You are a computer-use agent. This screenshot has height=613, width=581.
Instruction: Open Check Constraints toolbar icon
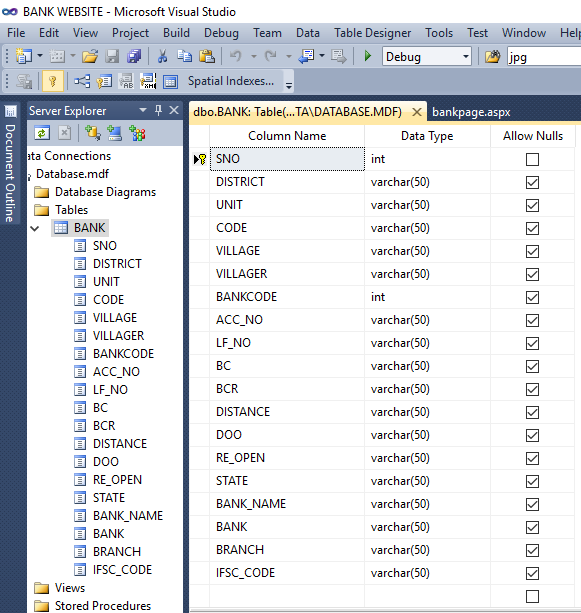click(x=170, y=82)
